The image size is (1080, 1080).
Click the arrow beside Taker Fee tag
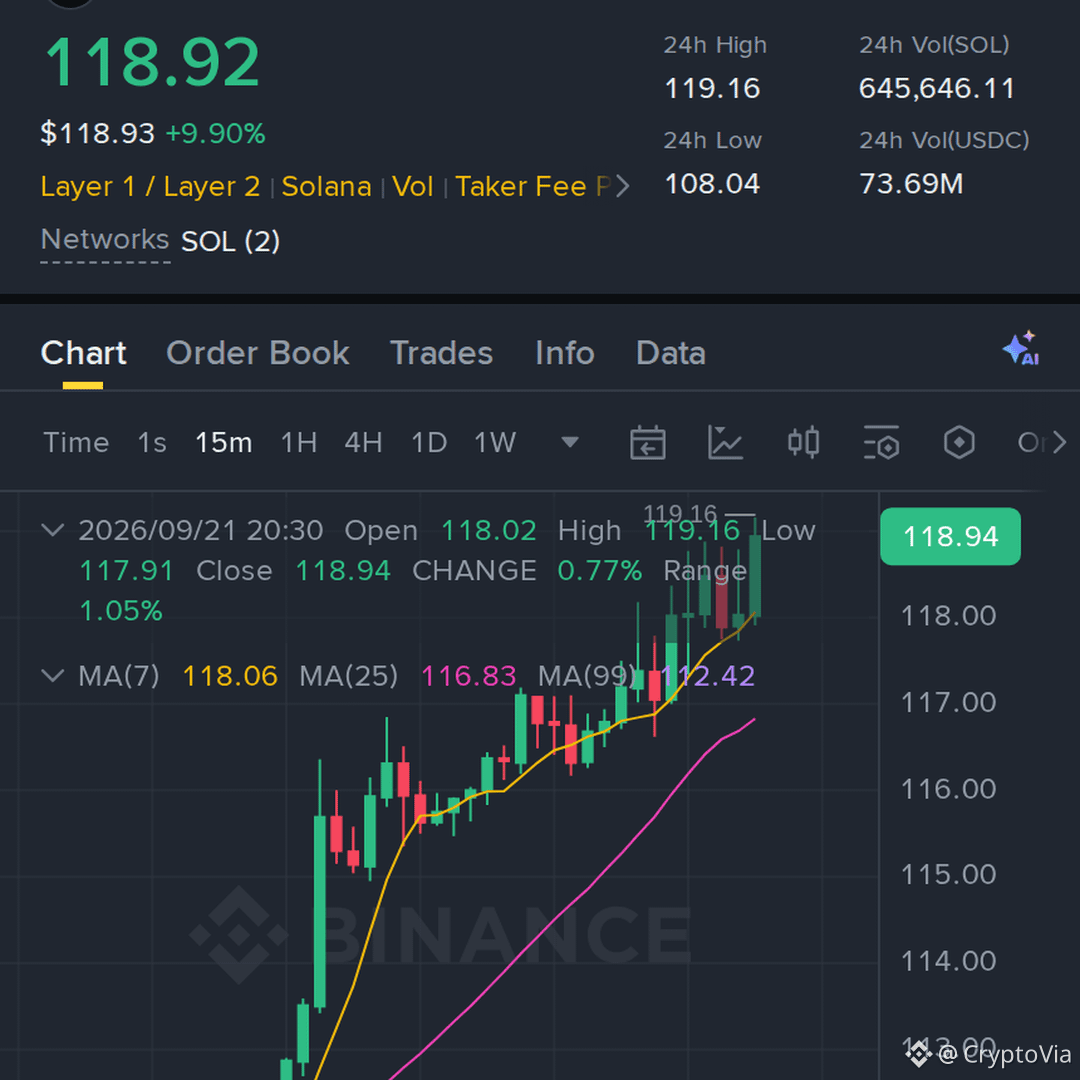click(x=622, y=186)
